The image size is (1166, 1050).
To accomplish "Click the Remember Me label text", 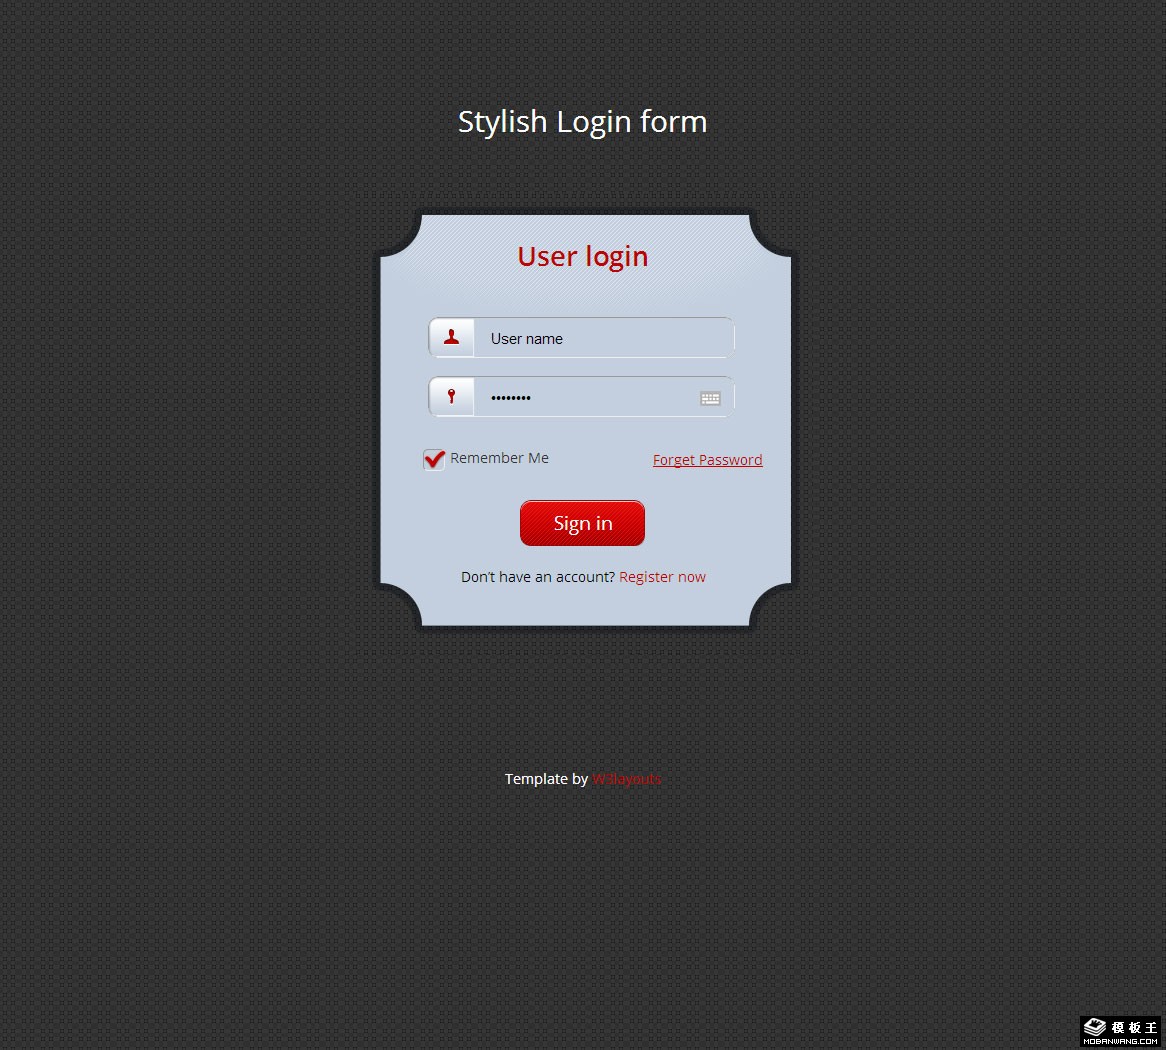I will 499,458.
